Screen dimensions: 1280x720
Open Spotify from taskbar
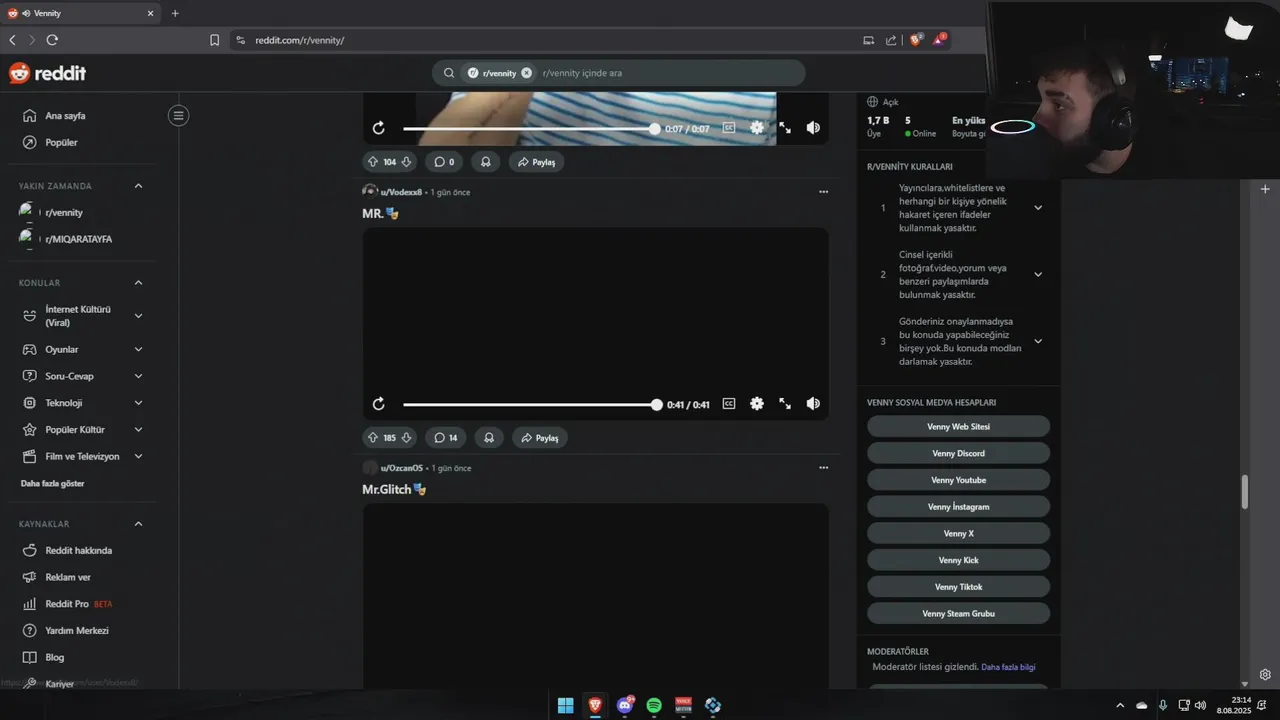[654, 705]
